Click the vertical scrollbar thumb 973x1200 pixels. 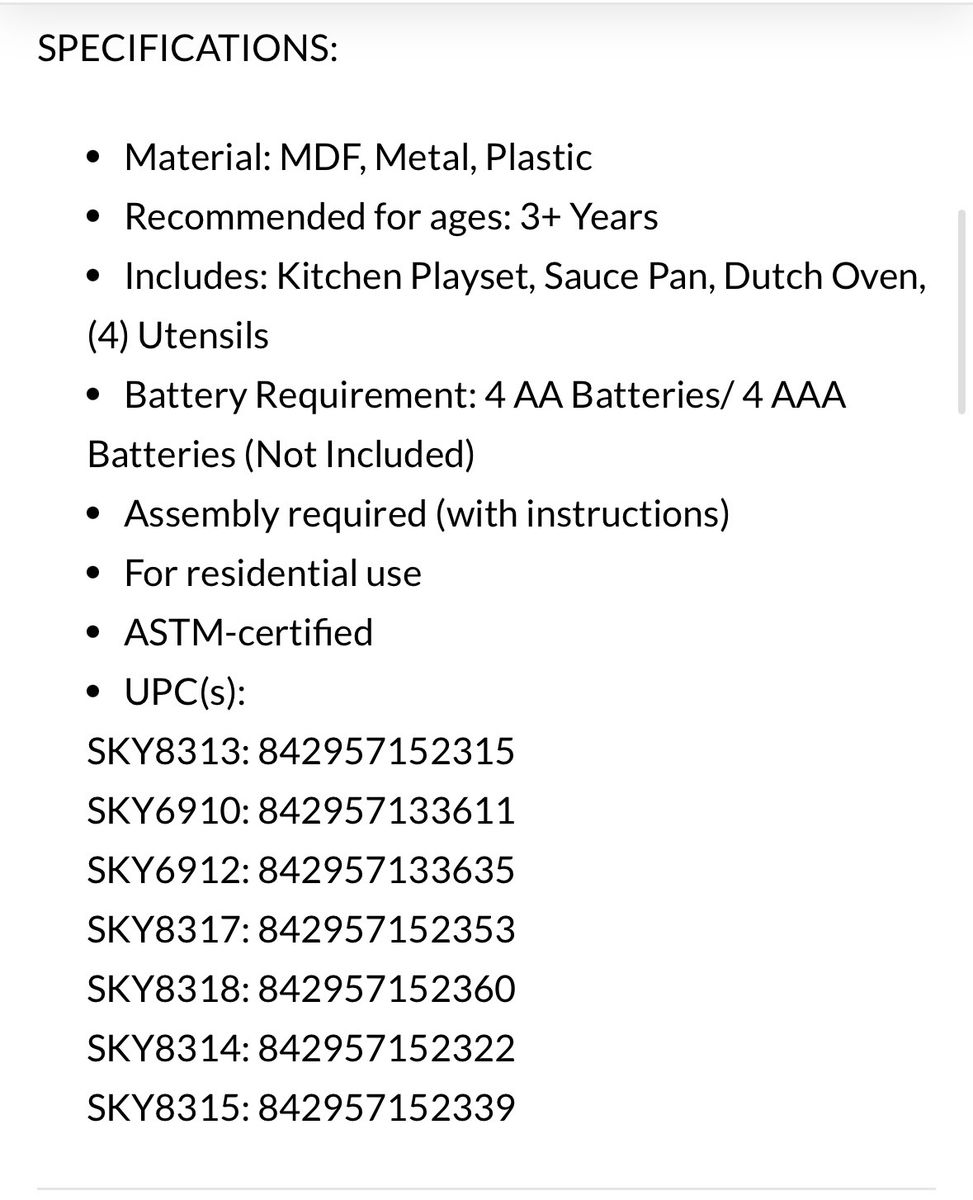(962, 312)
